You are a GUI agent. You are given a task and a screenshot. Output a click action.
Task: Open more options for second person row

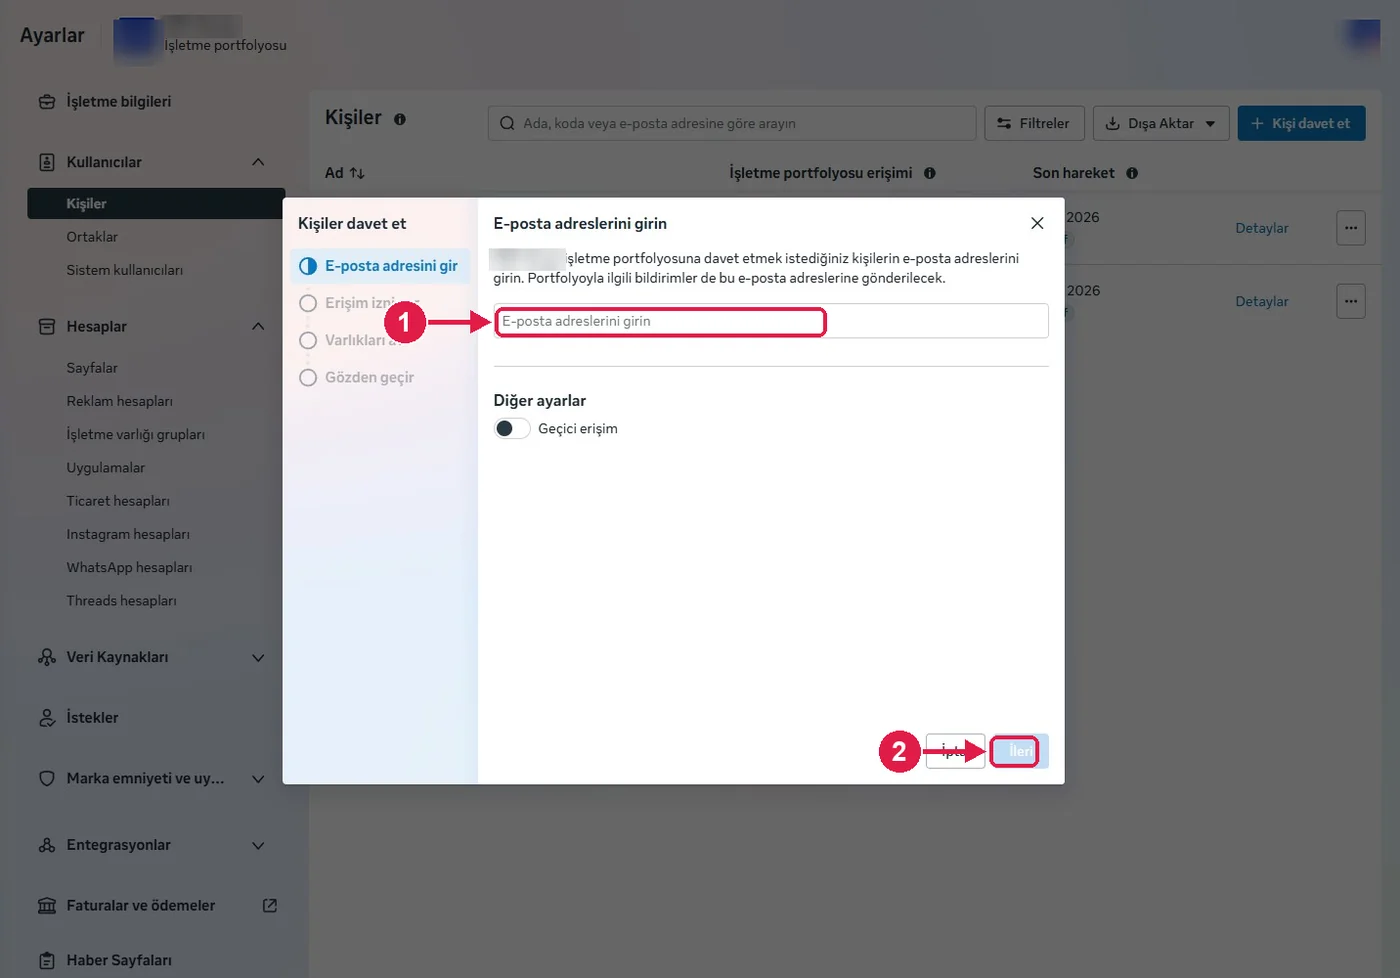tap(1351, 301)
